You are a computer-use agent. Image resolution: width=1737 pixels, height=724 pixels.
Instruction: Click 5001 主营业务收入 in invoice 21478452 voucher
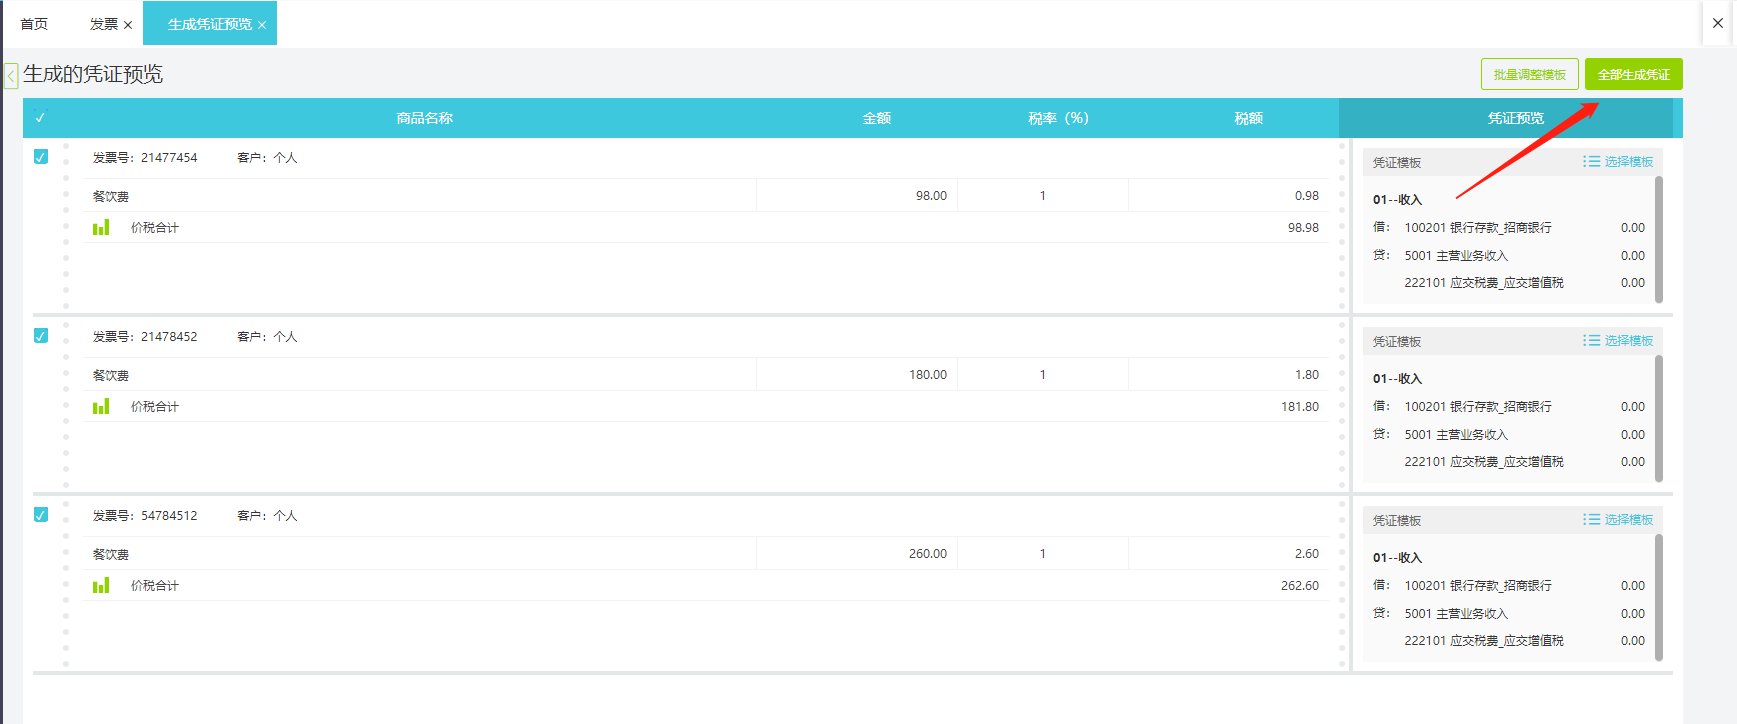coord(1456,435)
